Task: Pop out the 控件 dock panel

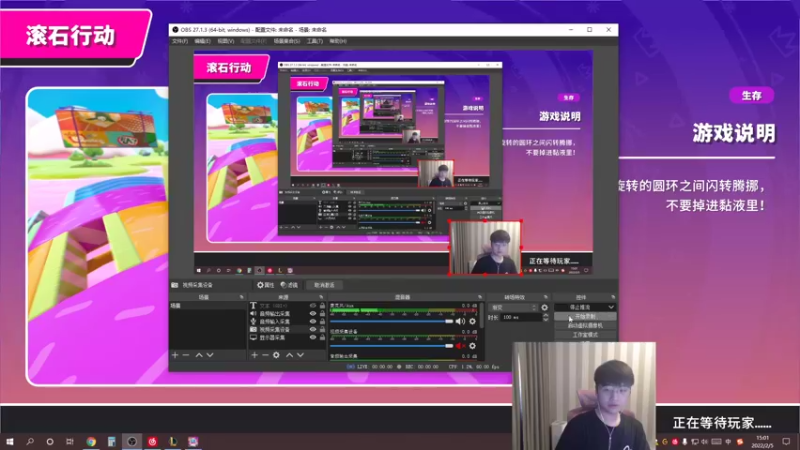Action: pos(613,297)
